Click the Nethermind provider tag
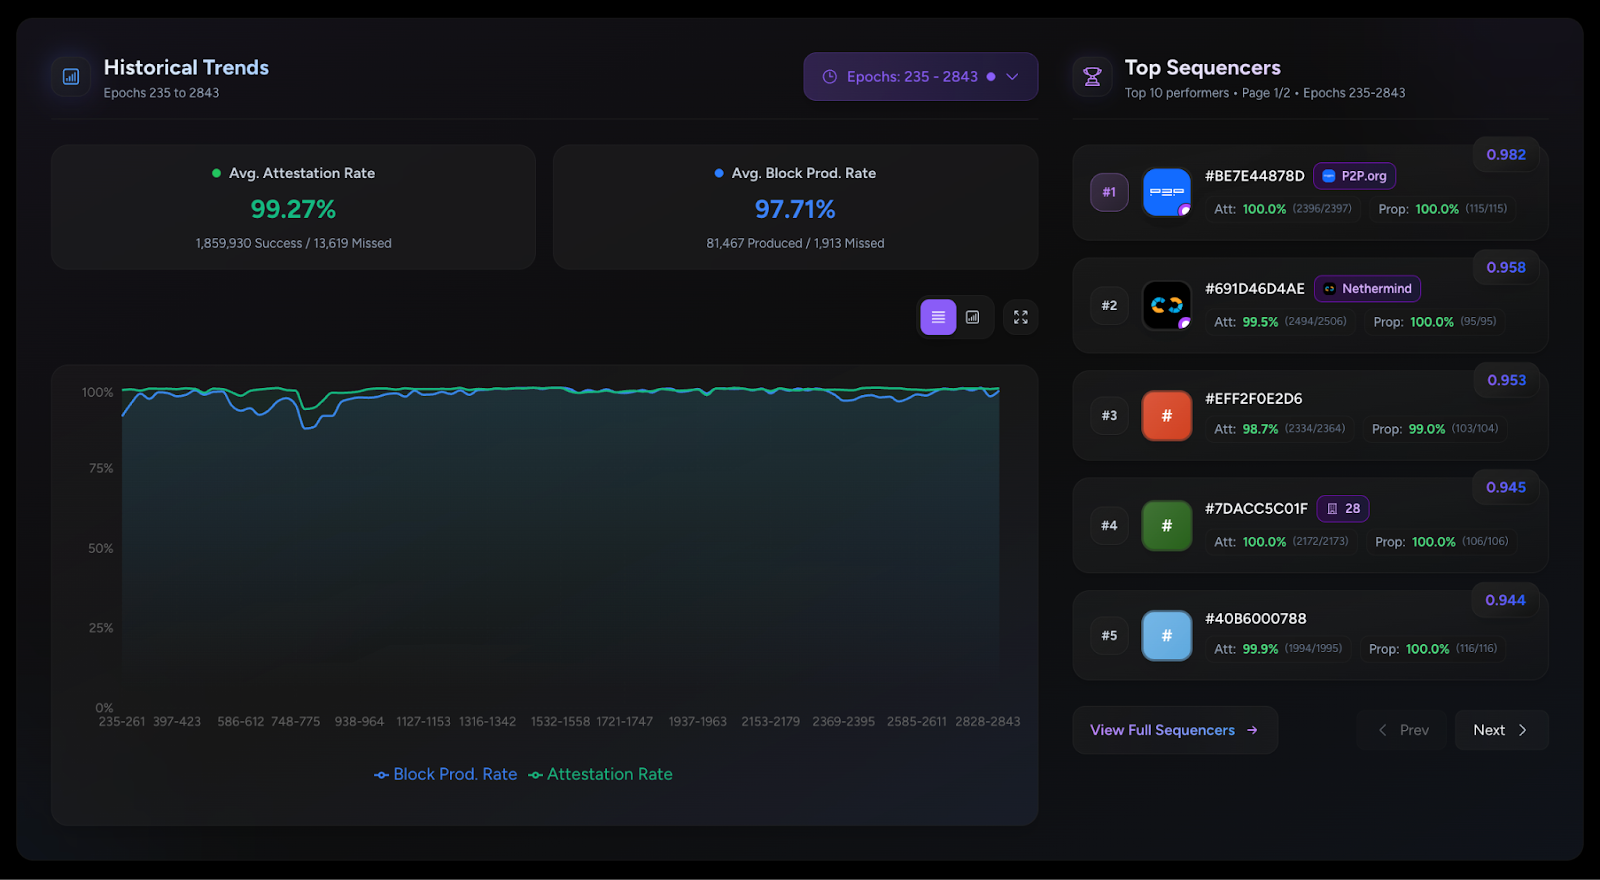The height and width of the screenshot is (880, 1600). [1366, 289]
